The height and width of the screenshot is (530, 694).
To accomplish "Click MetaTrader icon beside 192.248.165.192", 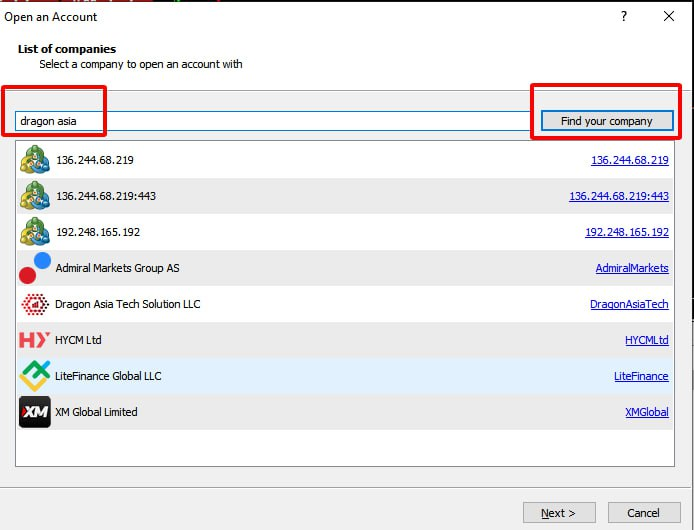I will point(35,232).
